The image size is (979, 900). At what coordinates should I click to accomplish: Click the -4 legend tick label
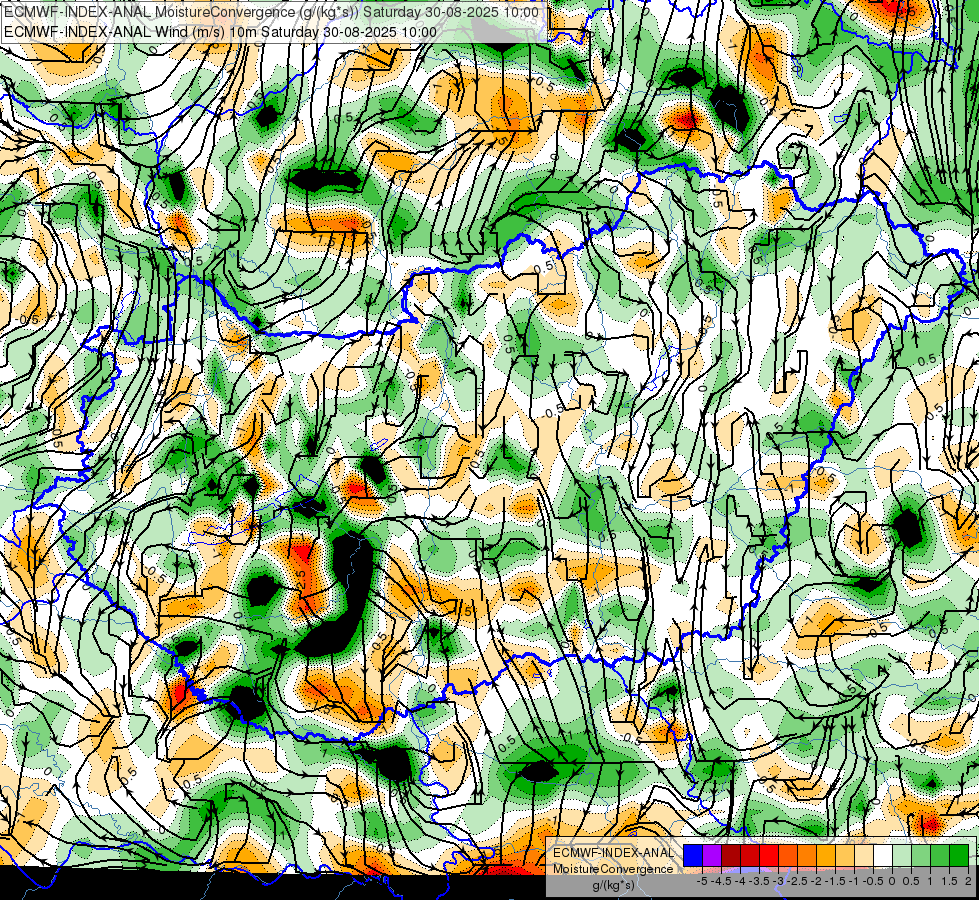point(740,881)
